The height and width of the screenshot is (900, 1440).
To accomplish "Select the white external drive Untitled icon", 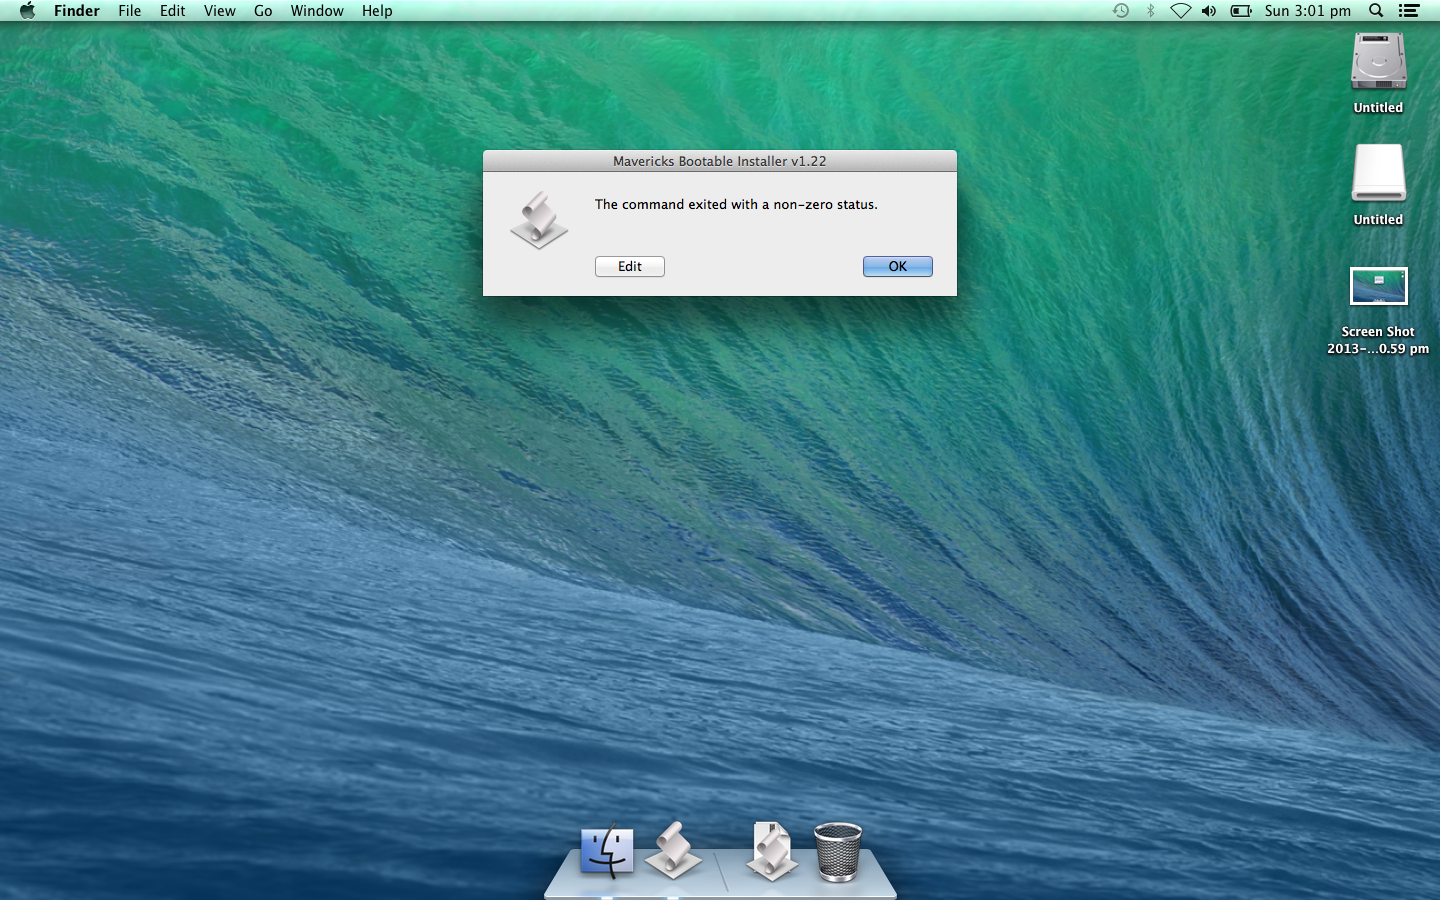I will click(1378, 174).
